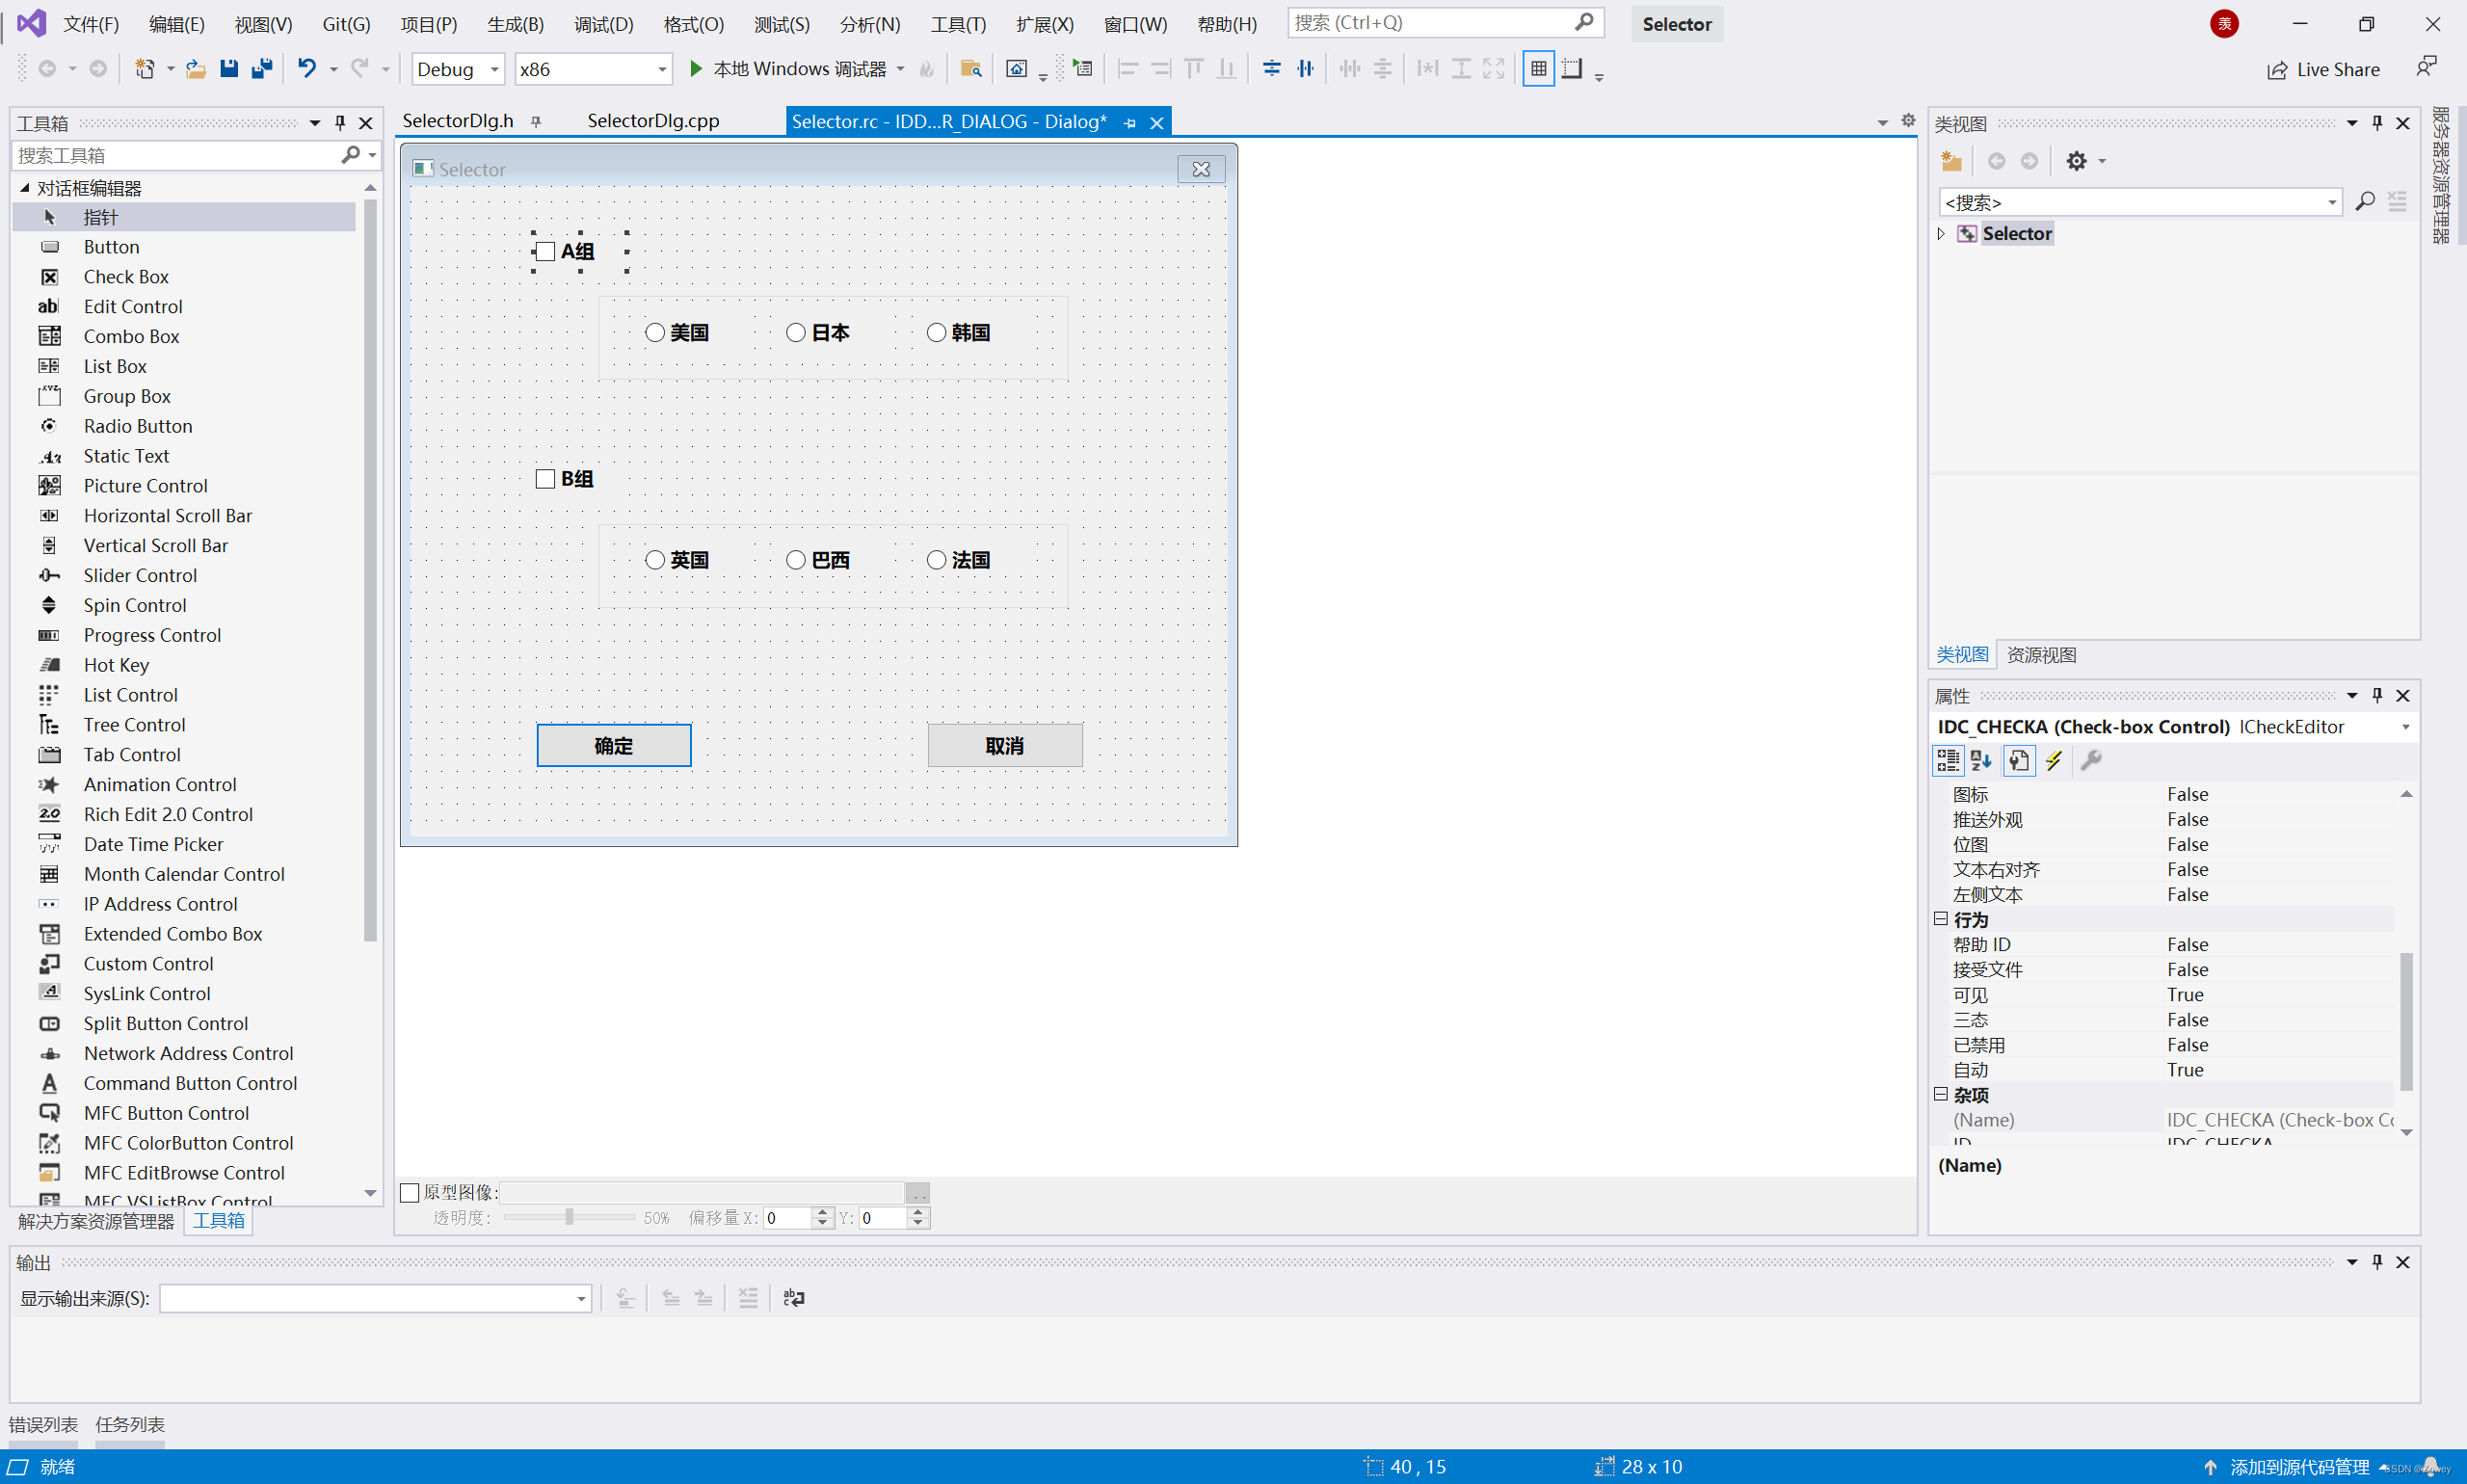Expand the Selector class tree node
Viewport: 2467px width, 1484px height.
click(x=1941, y=234)
